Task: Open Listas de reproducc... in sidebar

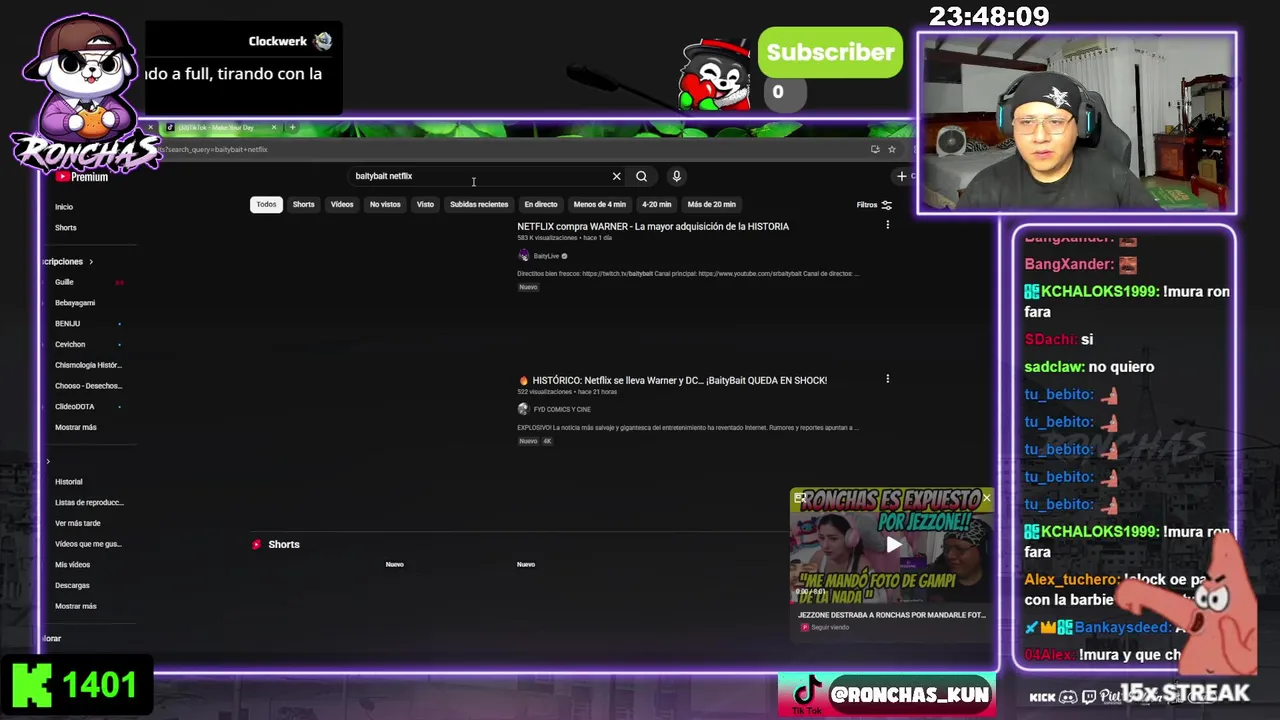Action: tap(89, 503)
